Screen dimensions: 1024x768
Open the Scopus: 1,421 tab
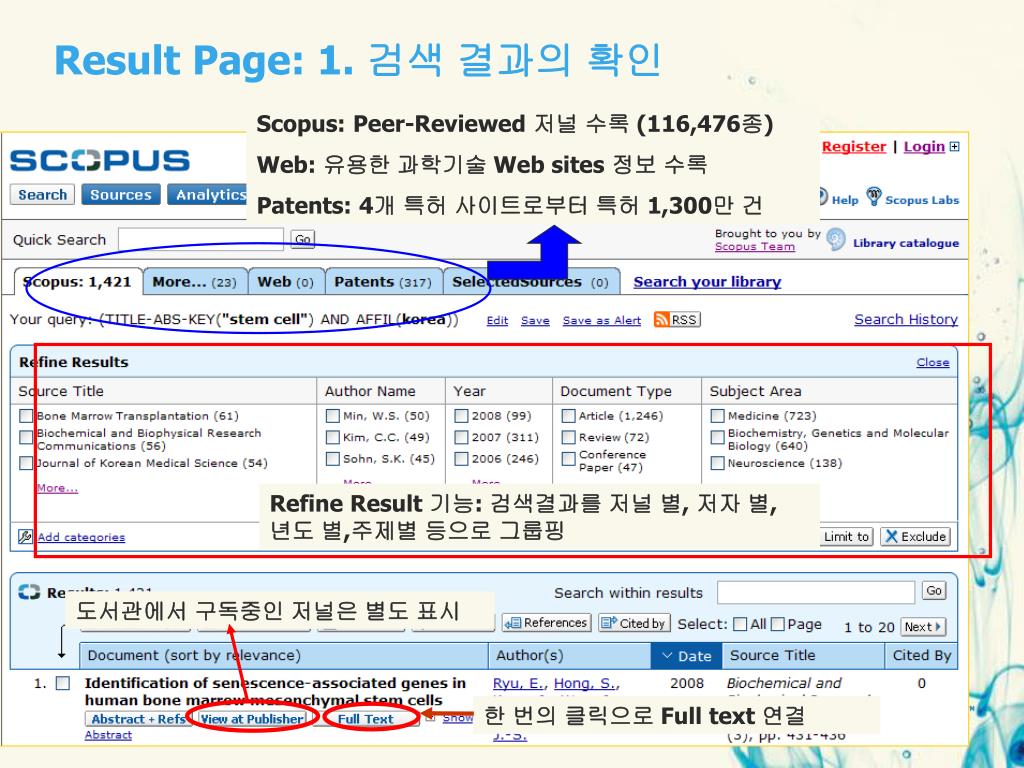click(x=77, y=282)
